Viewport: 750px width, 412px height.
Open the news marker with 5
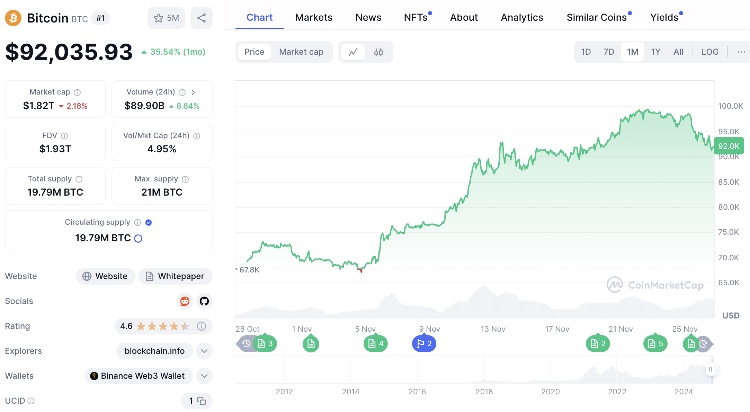click(x=655, y=344)
